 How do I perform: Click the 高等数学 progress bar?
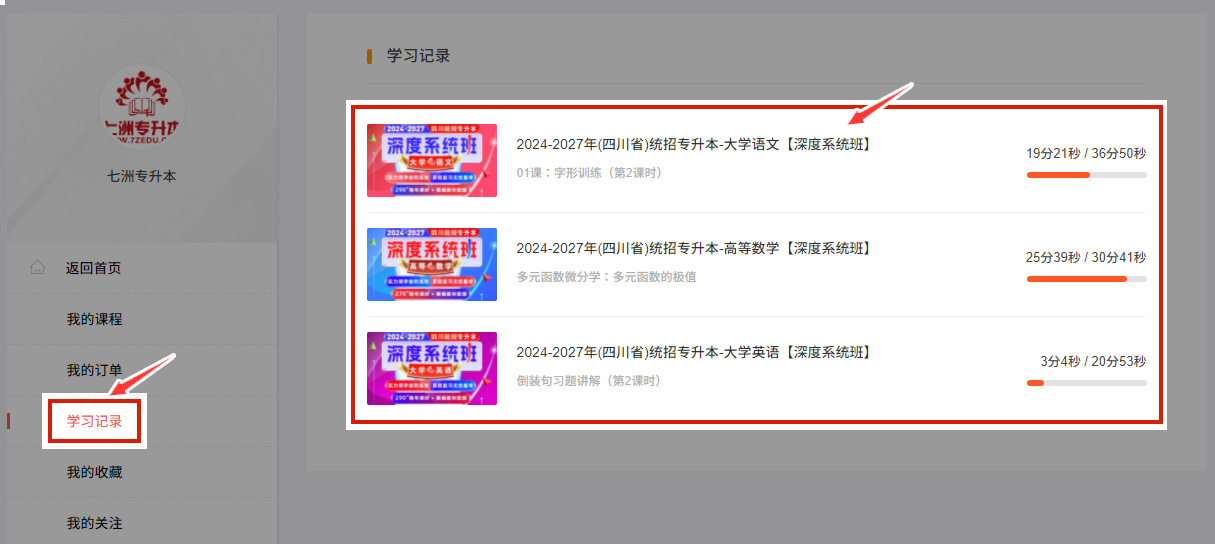pos(1086,279)
